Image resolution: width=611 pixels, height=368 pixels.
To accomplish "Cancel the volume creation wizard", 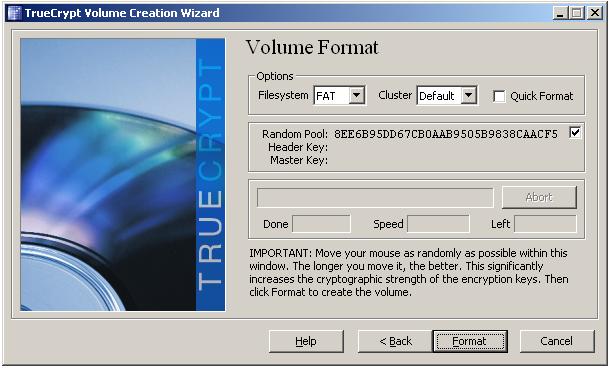I will point(557,341).
